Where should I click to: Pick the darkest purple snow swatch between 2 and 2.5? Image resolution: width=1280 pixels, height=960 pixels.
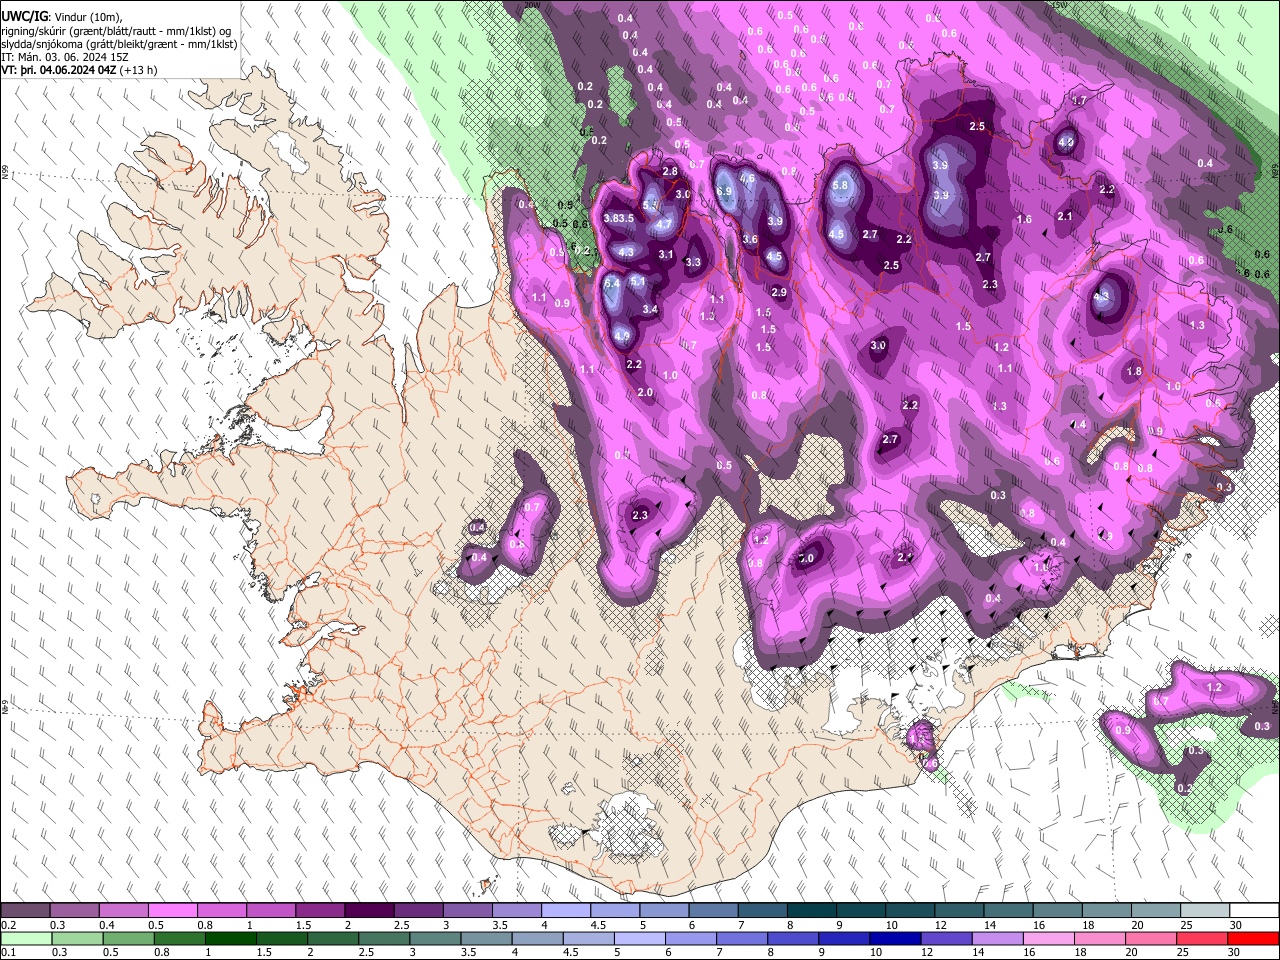368,911
